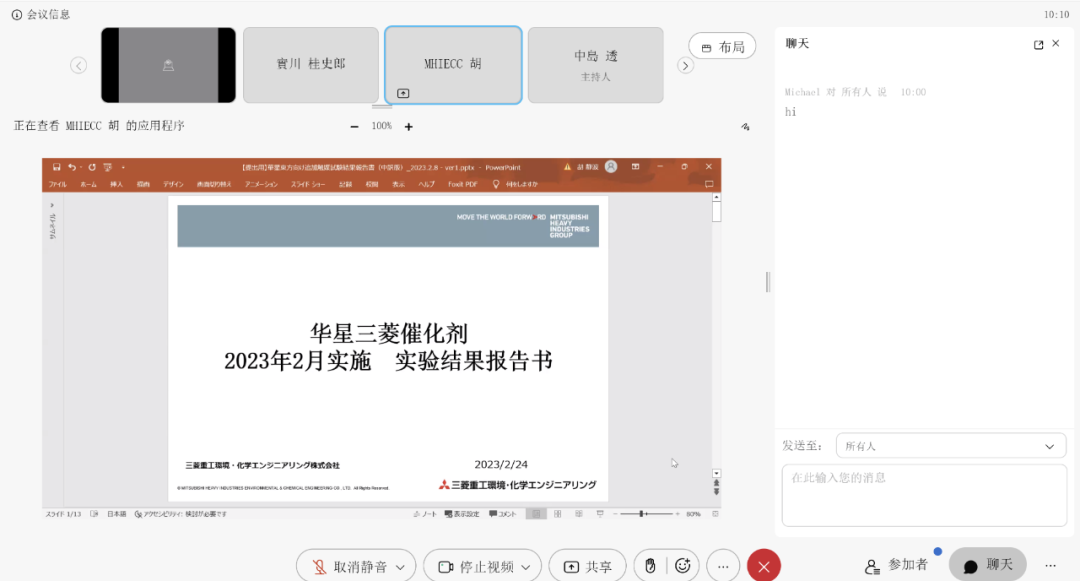Type in the chat message input box
Image resolution: width=1080 pixels, height=581 pixels.
point(923,494)
